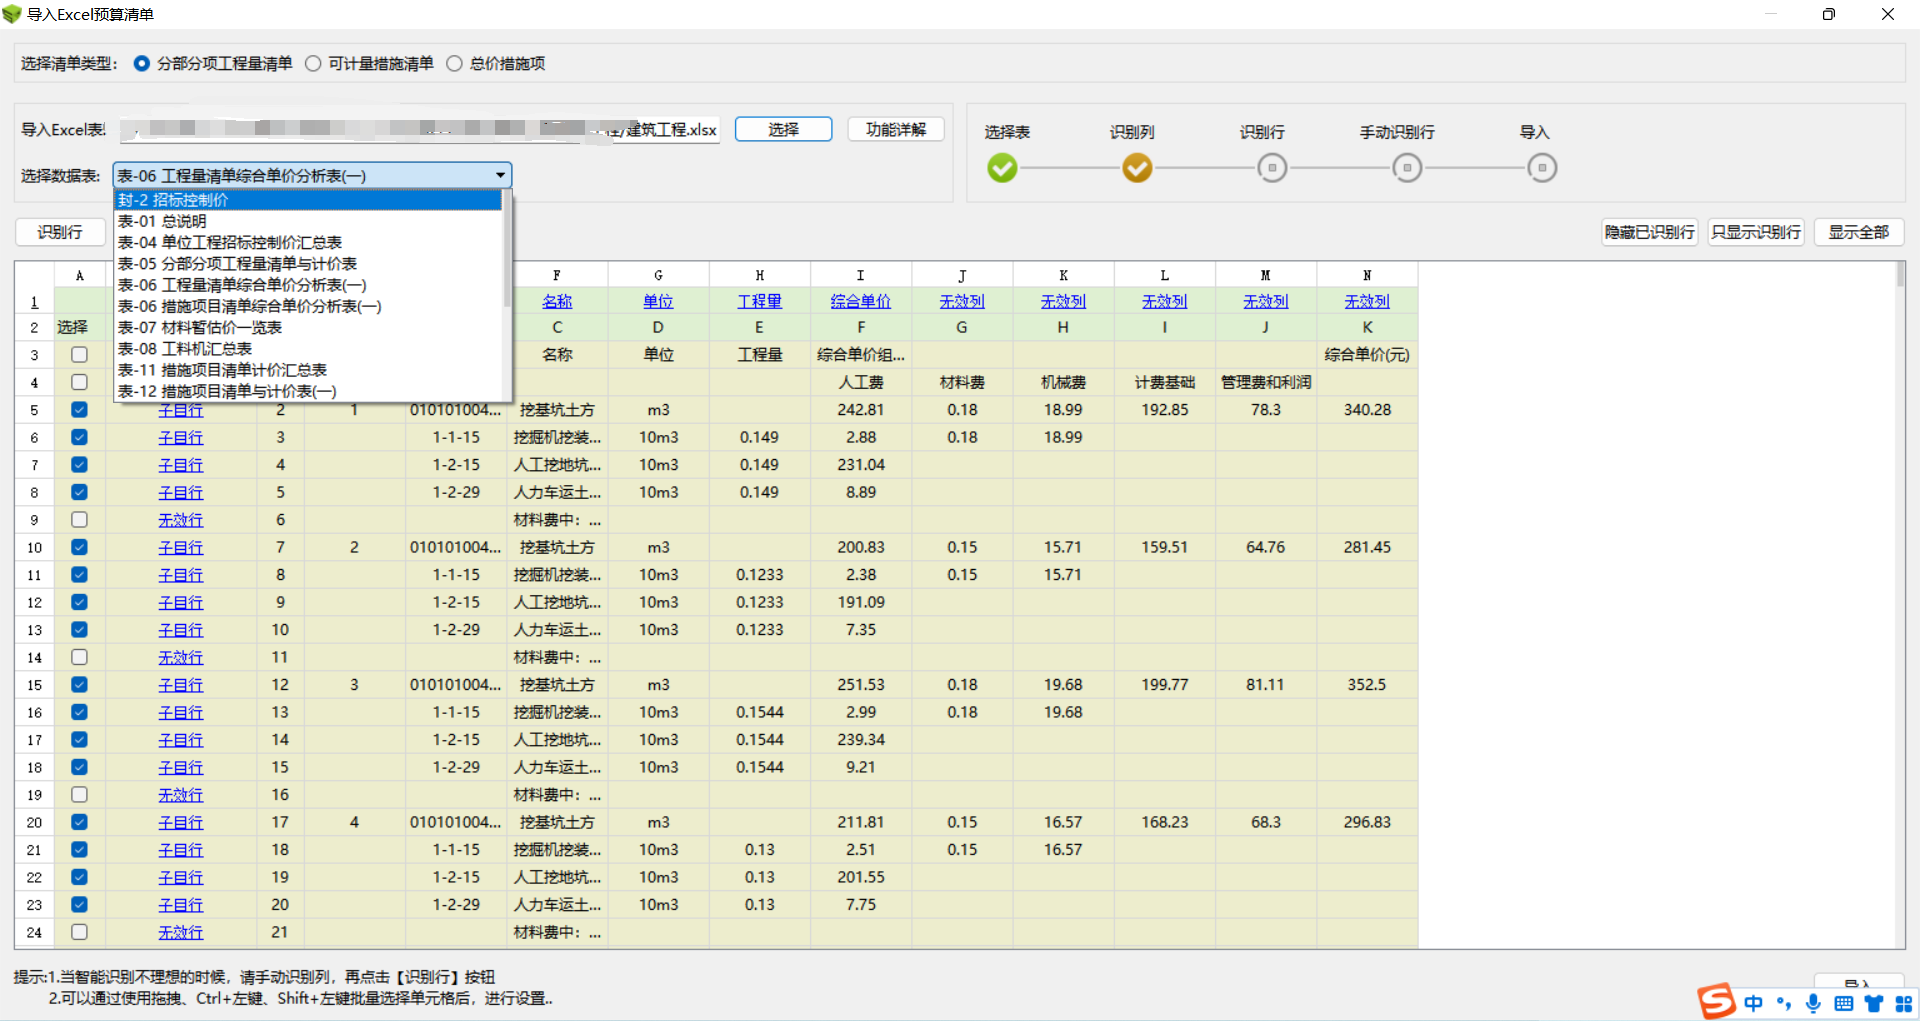Click the 导入 step circle icon
The width and height of the screenshot is (1920, 1021).
(x=1542, y=168)
